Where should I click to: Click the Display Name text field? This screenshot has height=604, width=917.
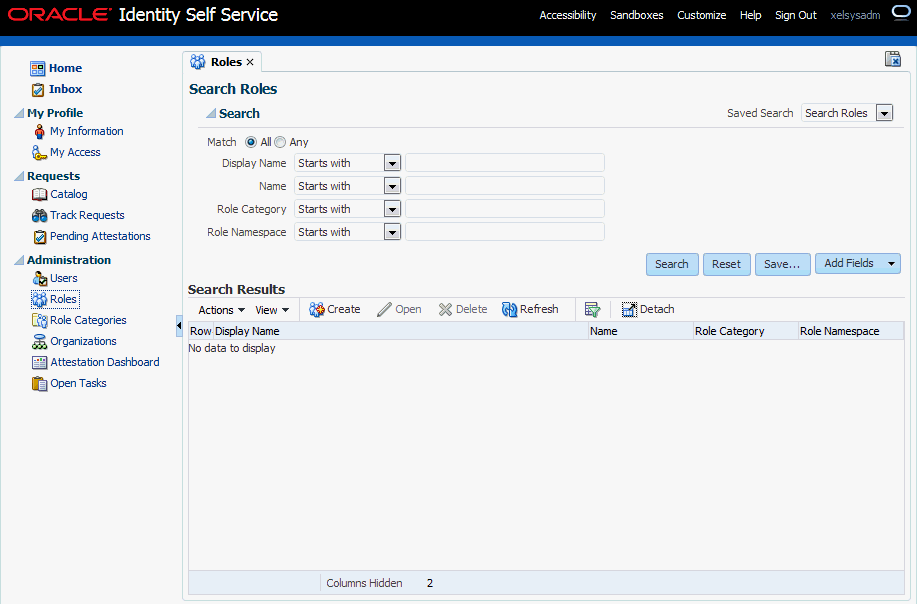505,163
